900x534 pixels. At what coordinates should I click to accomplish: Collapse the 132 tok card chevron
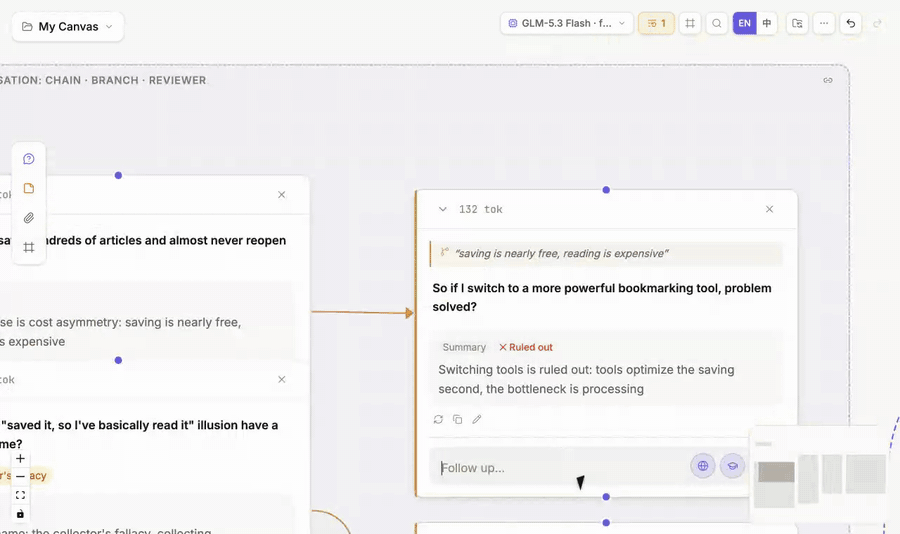(443, 210)
